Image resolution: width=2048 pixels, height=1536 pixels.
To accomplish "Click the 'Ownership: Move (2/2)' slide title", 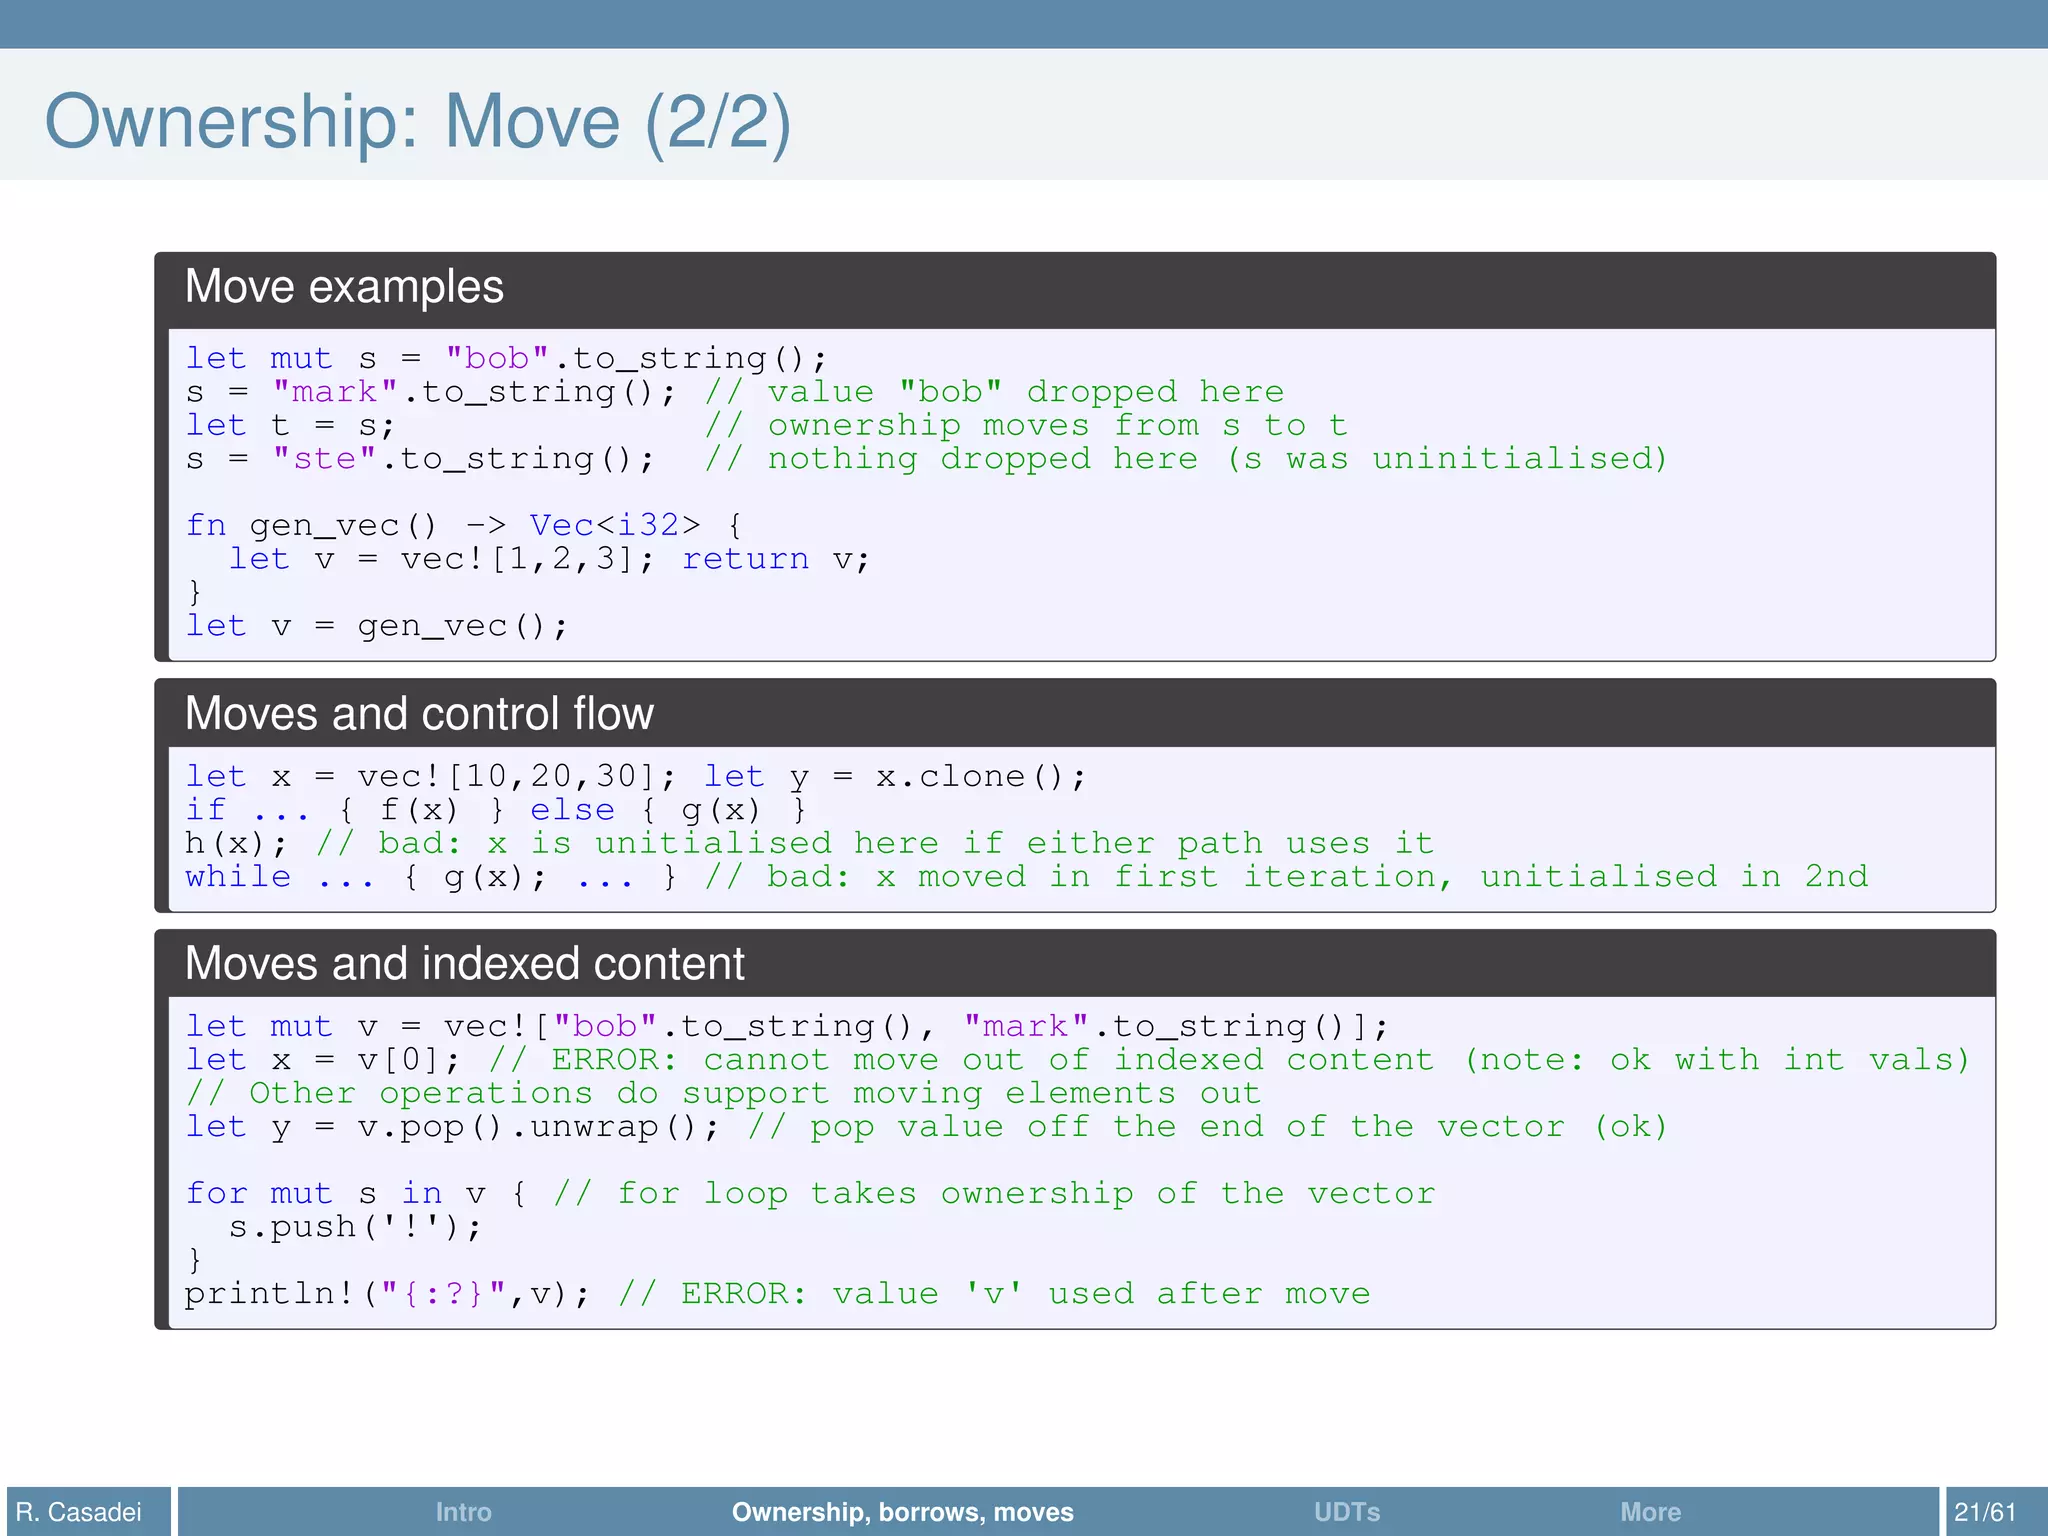I will [418, 121].
